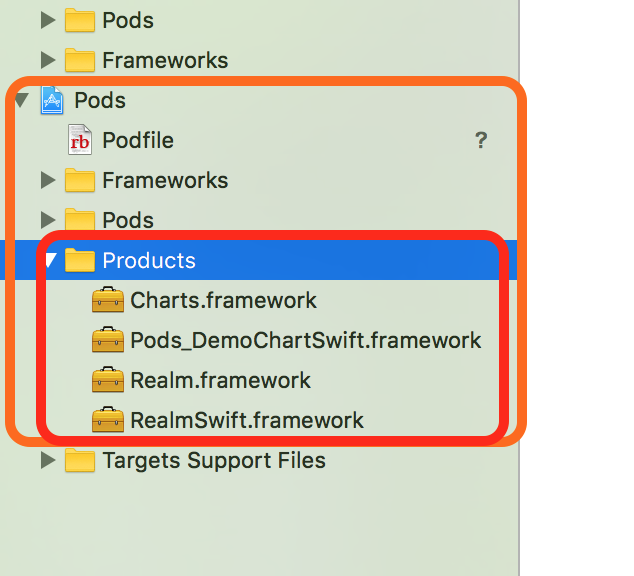Select the Pods Xcode project blueprint icon
The height and width of the screenshot is (576, 634).
(x=52, y=100)
